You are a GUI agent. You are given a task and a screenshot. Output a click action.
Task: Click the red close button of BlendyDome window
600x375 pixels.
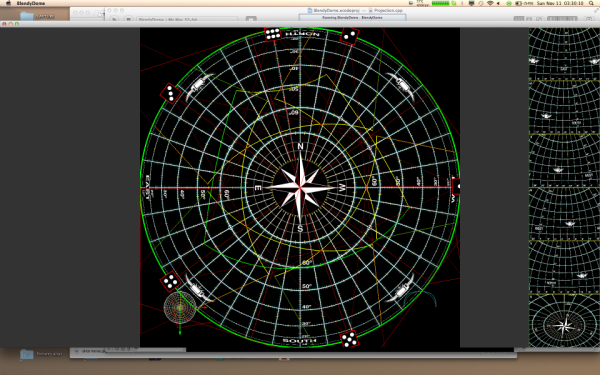4,24
